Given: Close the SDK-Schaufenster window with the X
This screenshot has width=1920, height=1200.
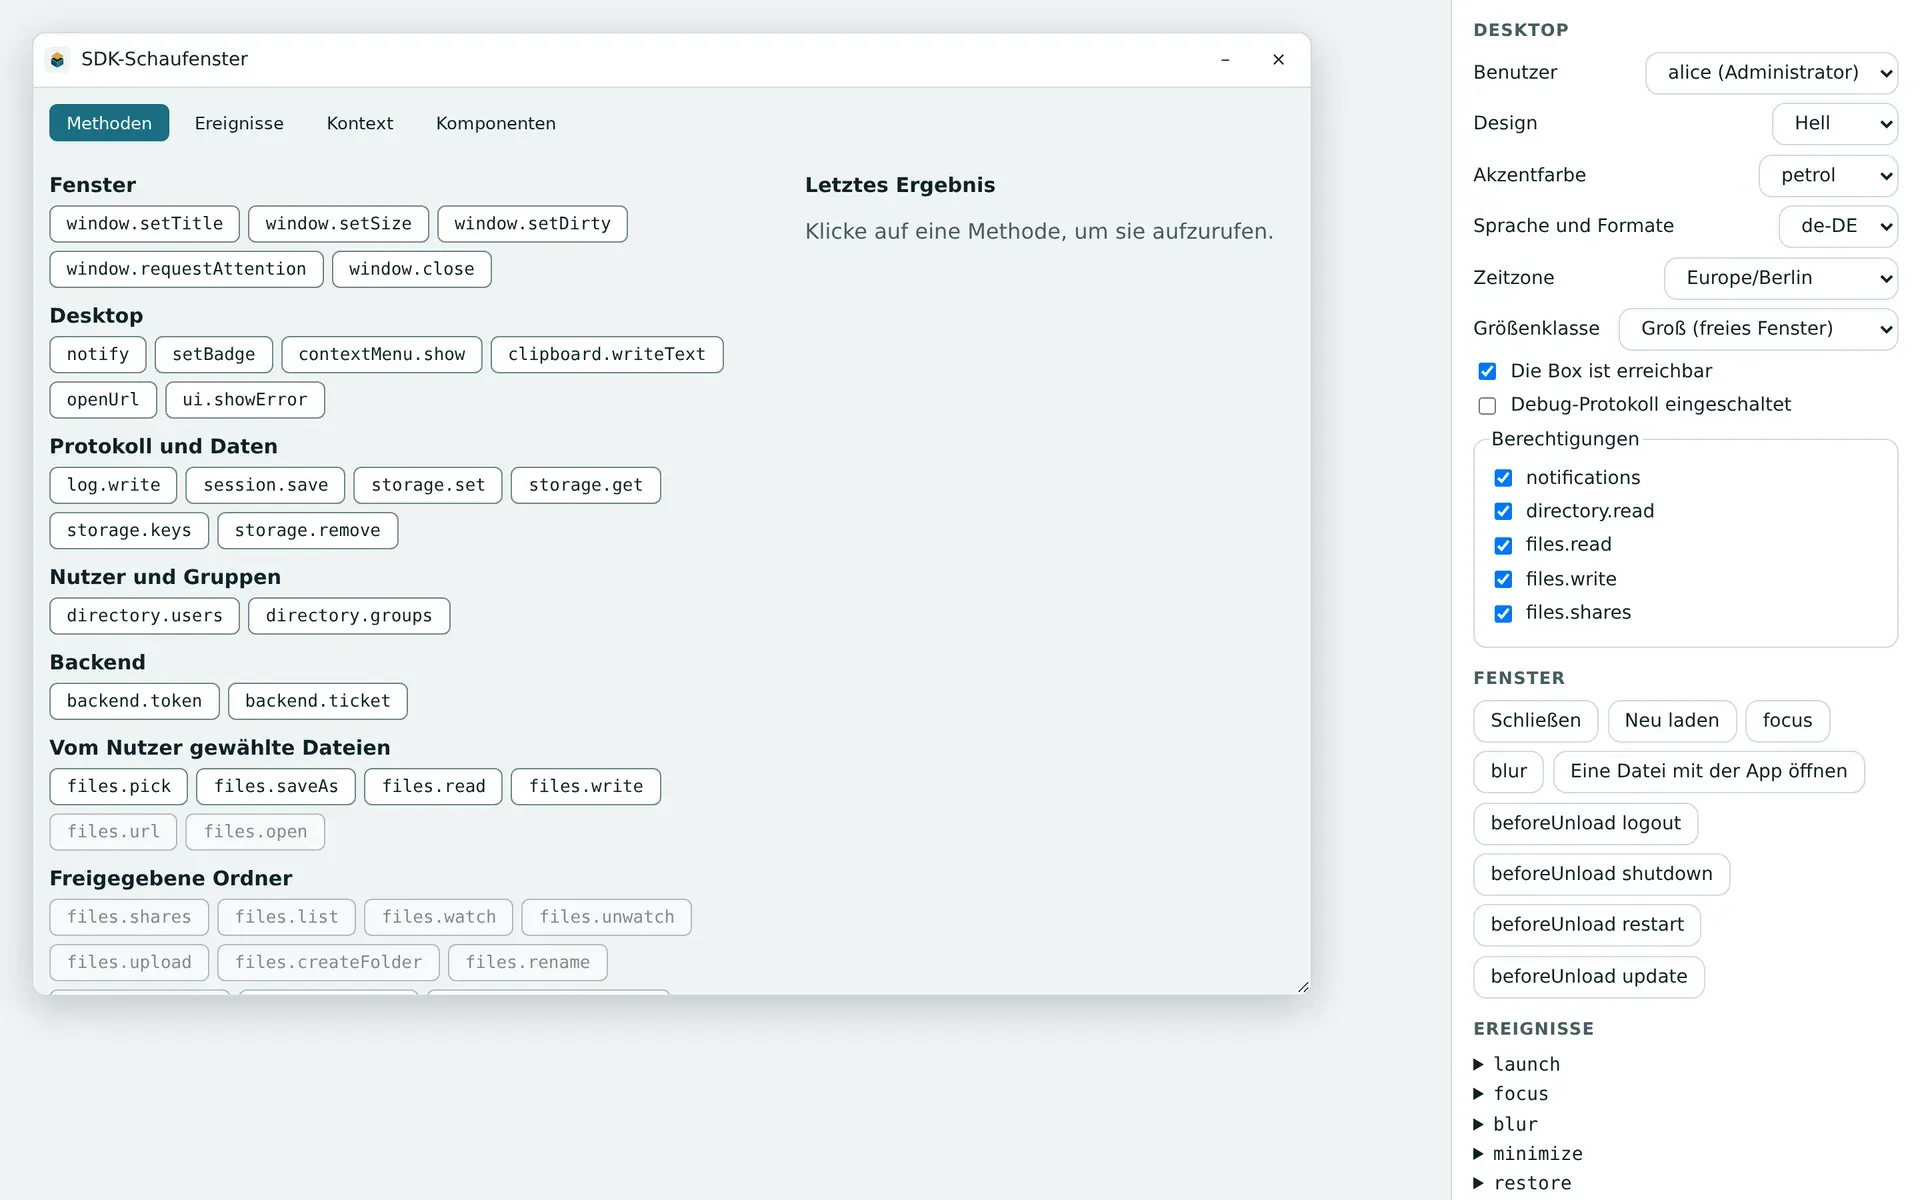Looking at the screenshot, I should click(1278, 60).
